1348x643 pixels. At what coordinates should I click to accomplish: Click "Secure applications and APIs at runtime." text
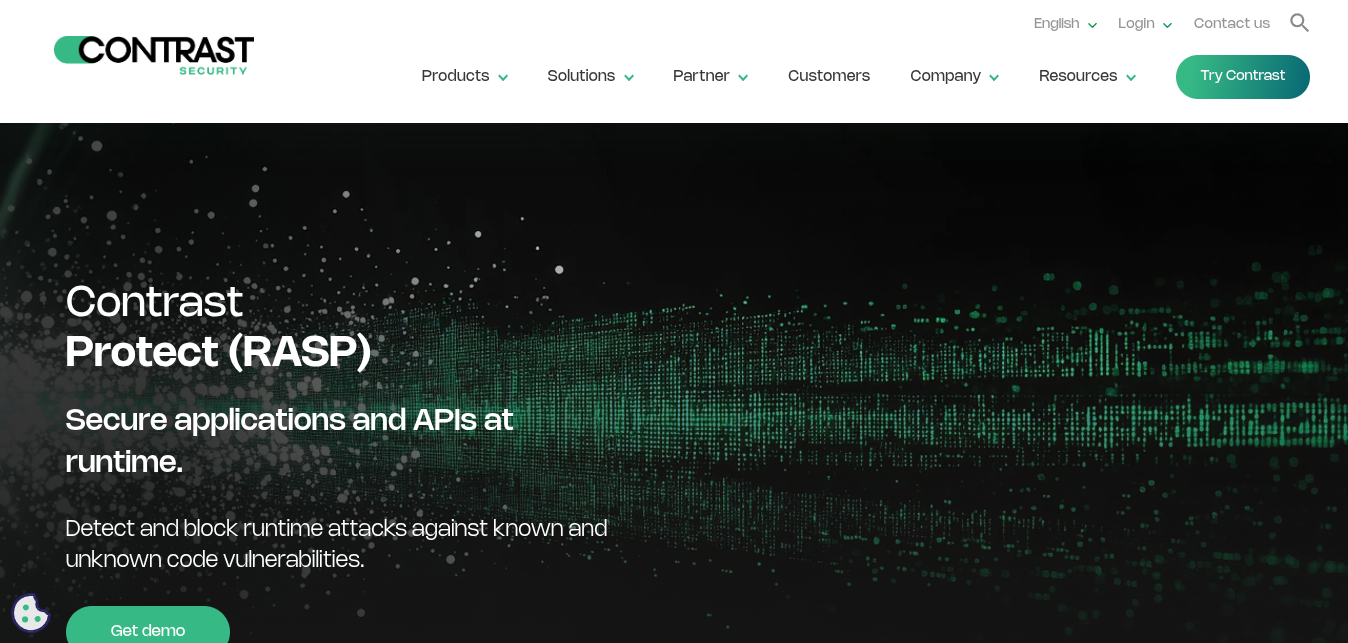(x=289, y=440)
